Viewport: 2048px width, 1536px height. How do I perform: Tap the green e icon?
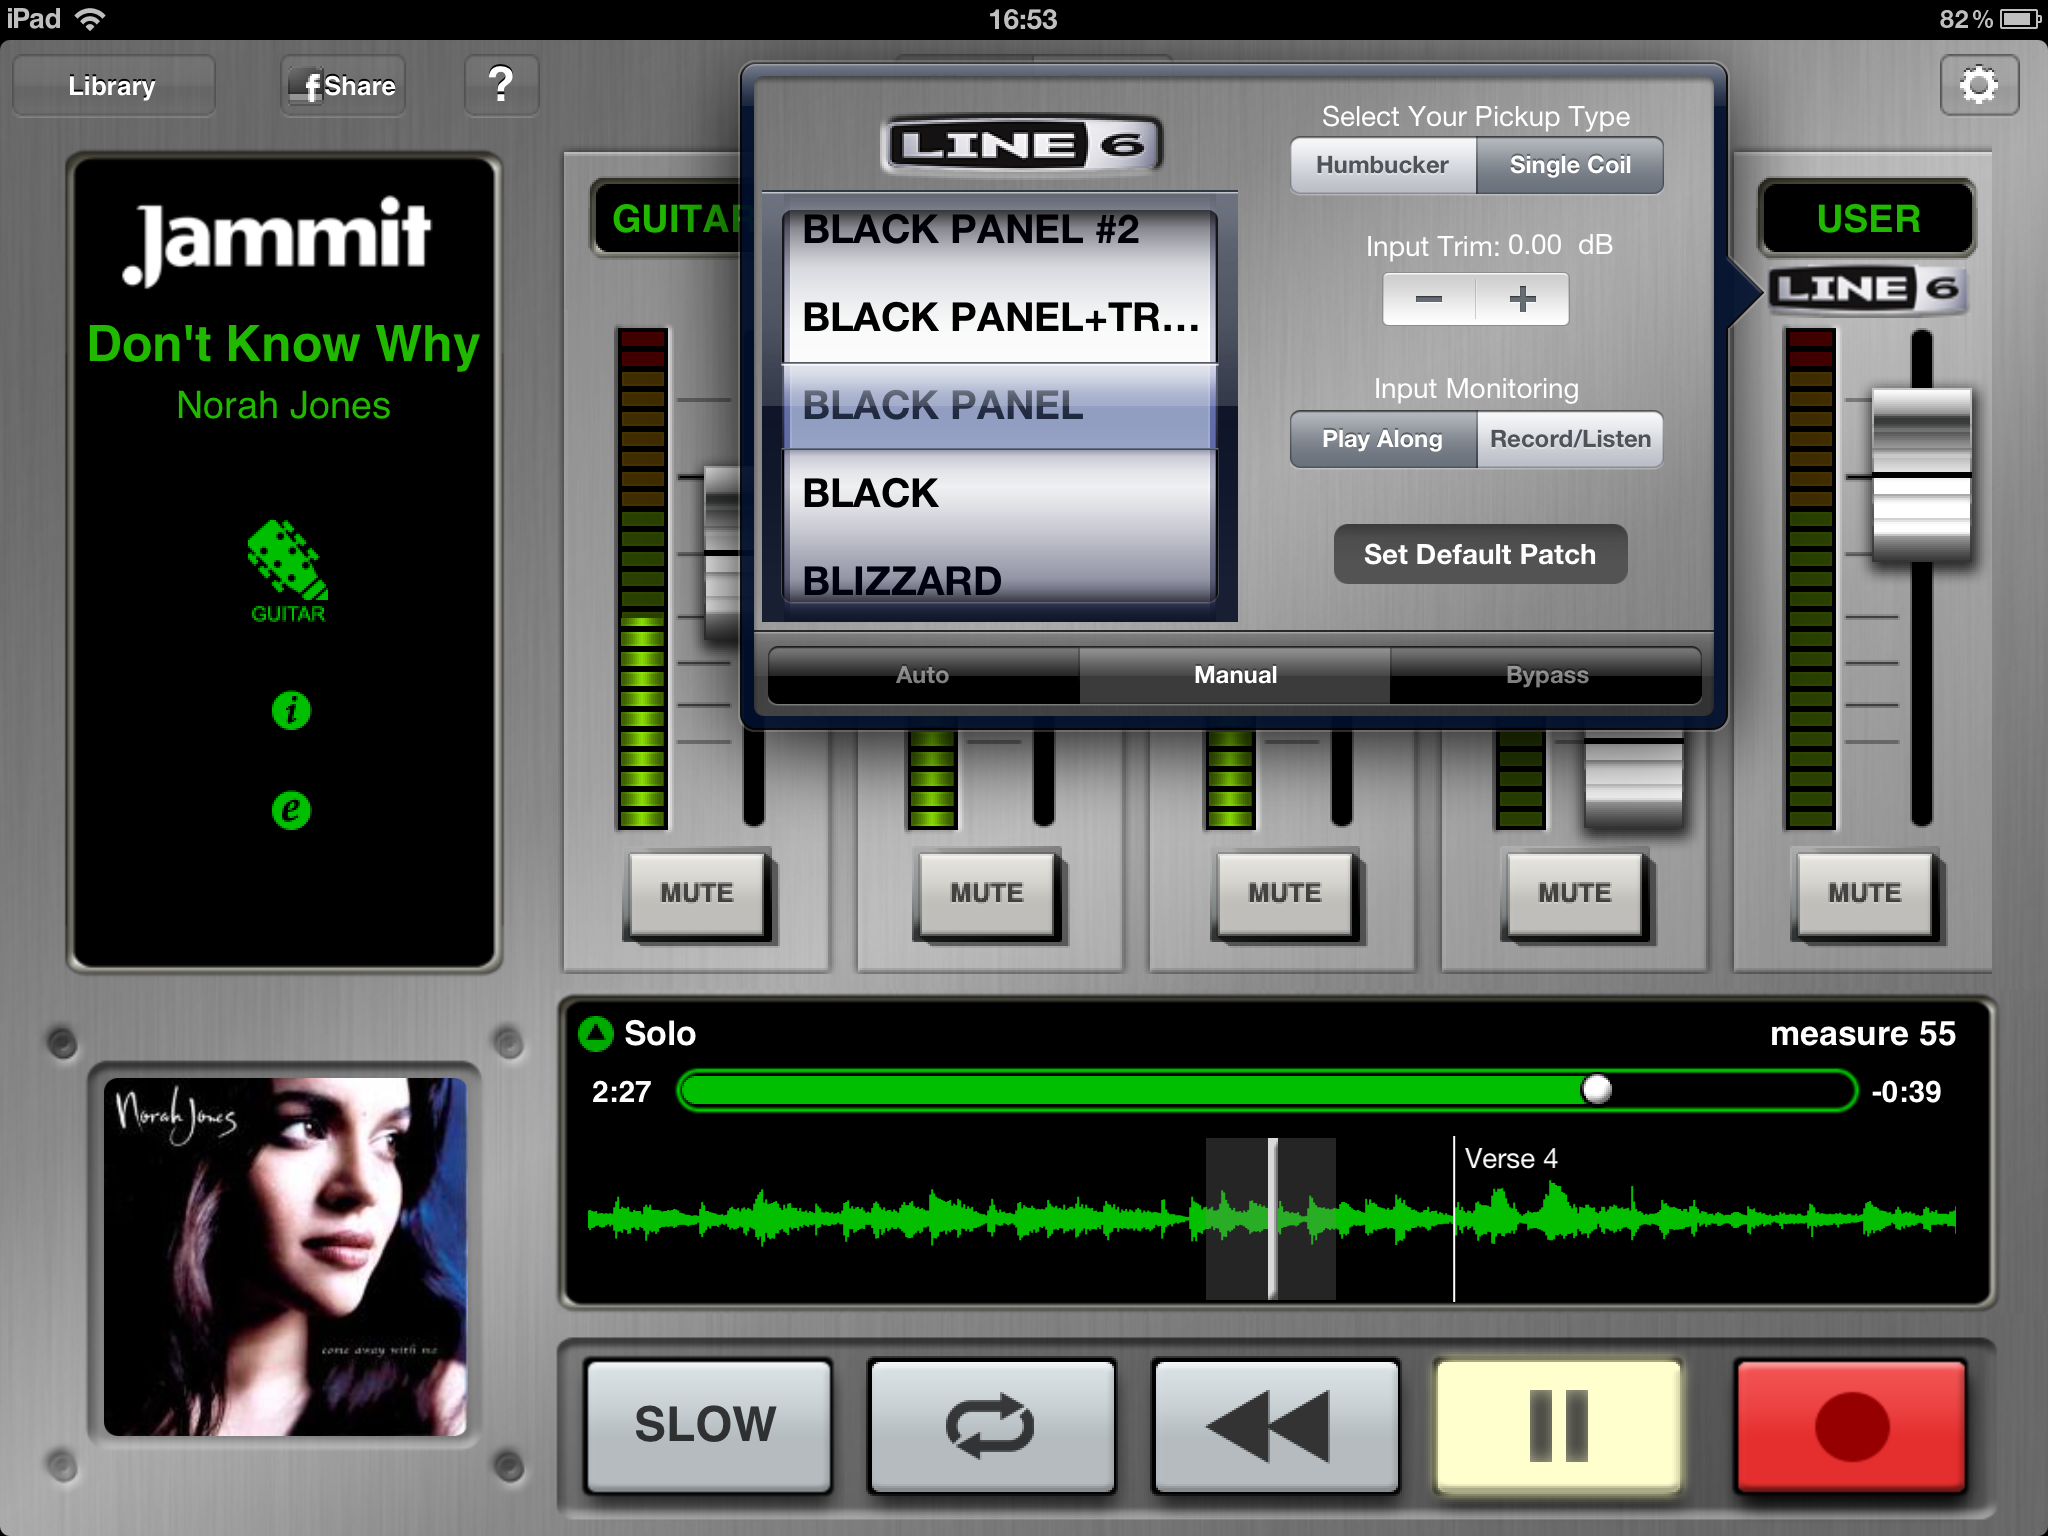tap(291, 809)
